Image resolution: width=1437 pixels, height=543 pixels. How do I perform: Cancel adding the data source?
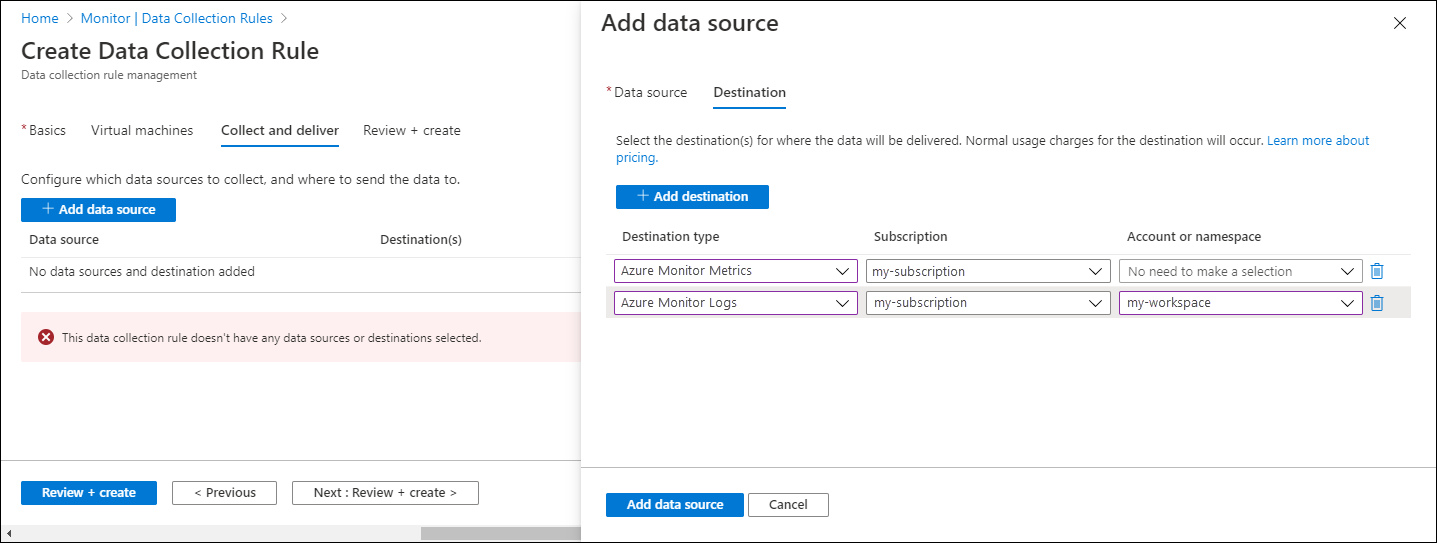click(x=788, y=505)
